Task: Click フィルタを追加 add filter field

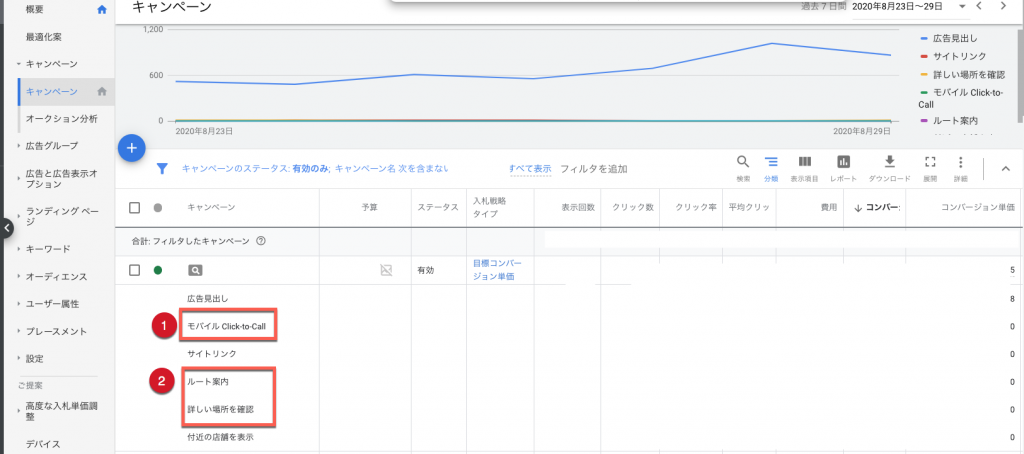Action: pos(594,169)
